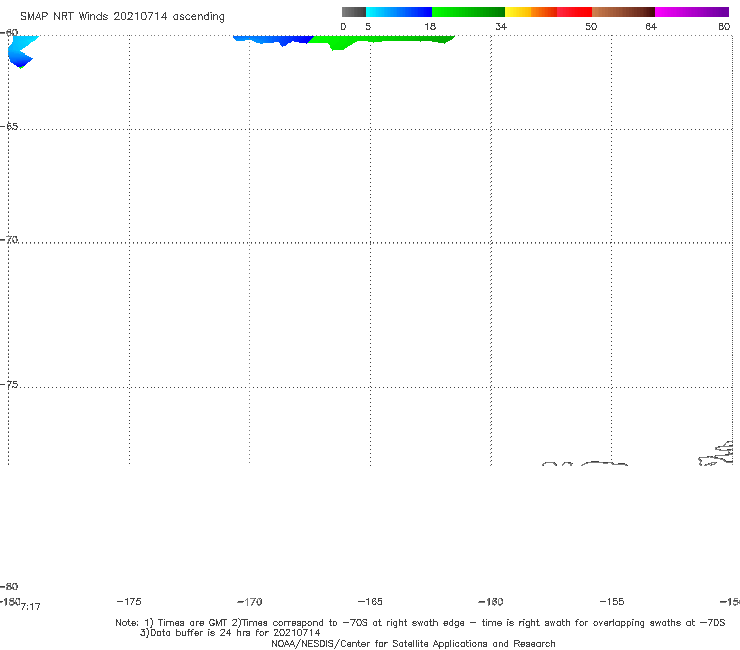The image size is (740, 650).
Task: Click the colorbar label '34'
Action: click(x=501, y=26)
